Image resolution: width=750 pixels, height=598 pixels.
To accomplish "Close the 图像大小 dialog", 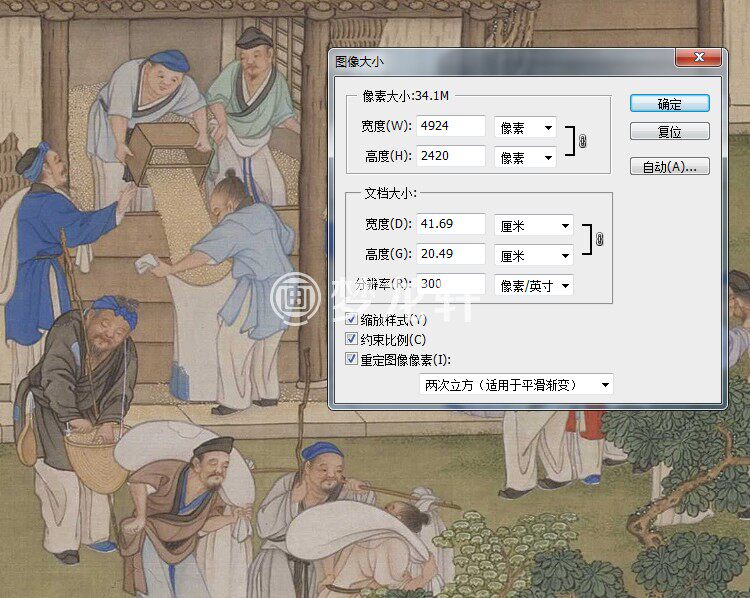I will coord(698,57).
